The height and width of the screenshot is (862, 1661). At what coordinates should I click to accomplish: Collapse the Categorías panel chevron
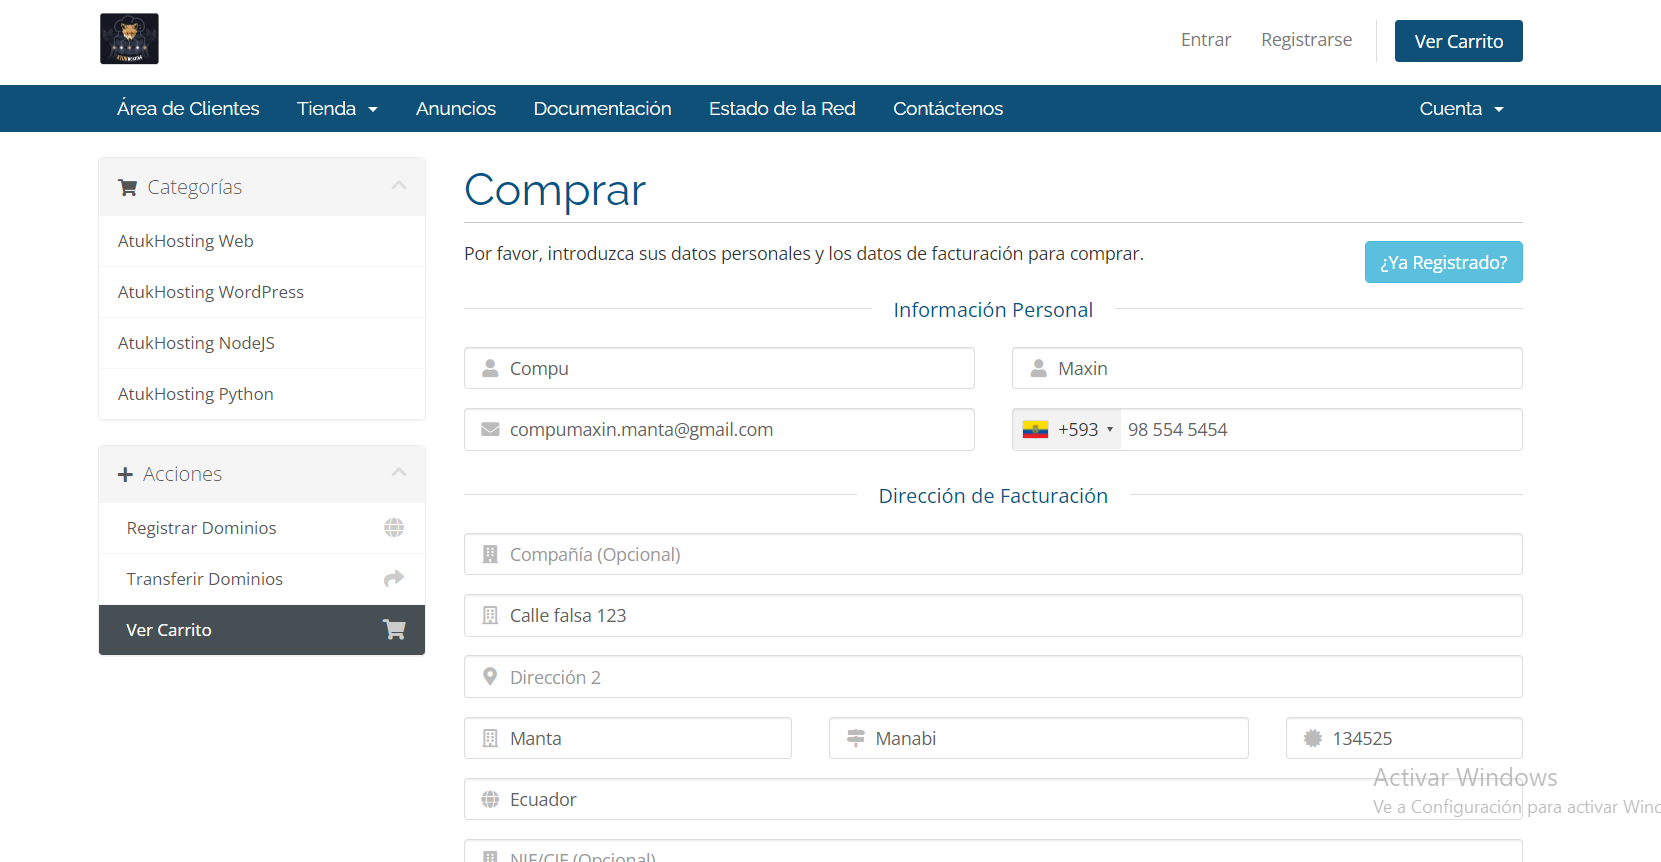click(399, 186)
